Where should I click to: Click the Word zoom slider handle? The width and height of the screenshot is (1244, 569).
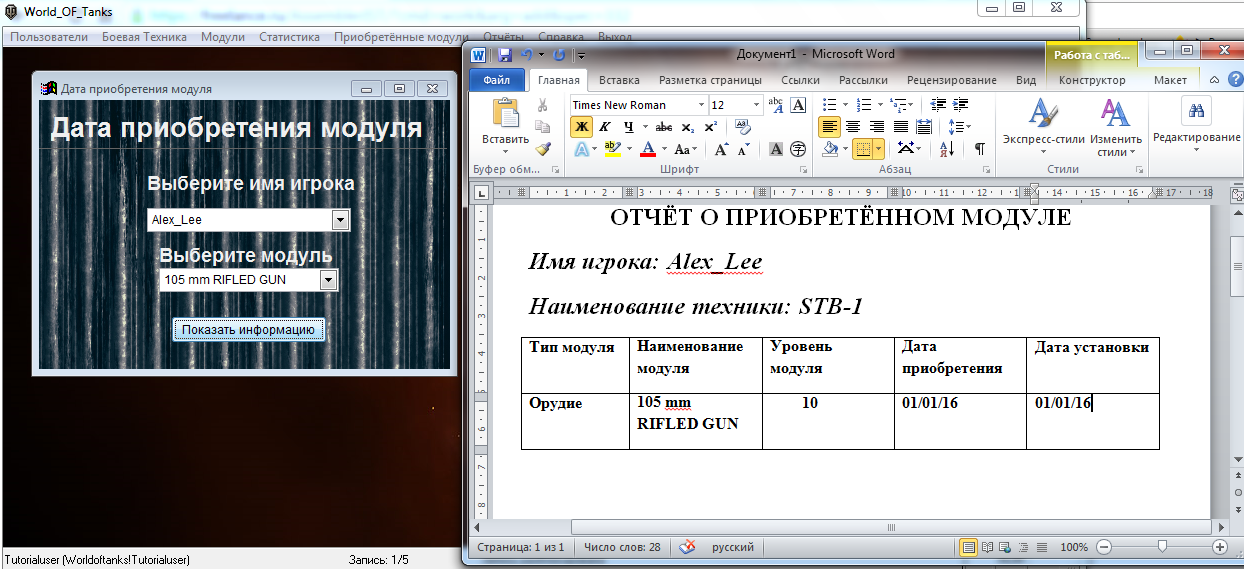pos(1161,547)
